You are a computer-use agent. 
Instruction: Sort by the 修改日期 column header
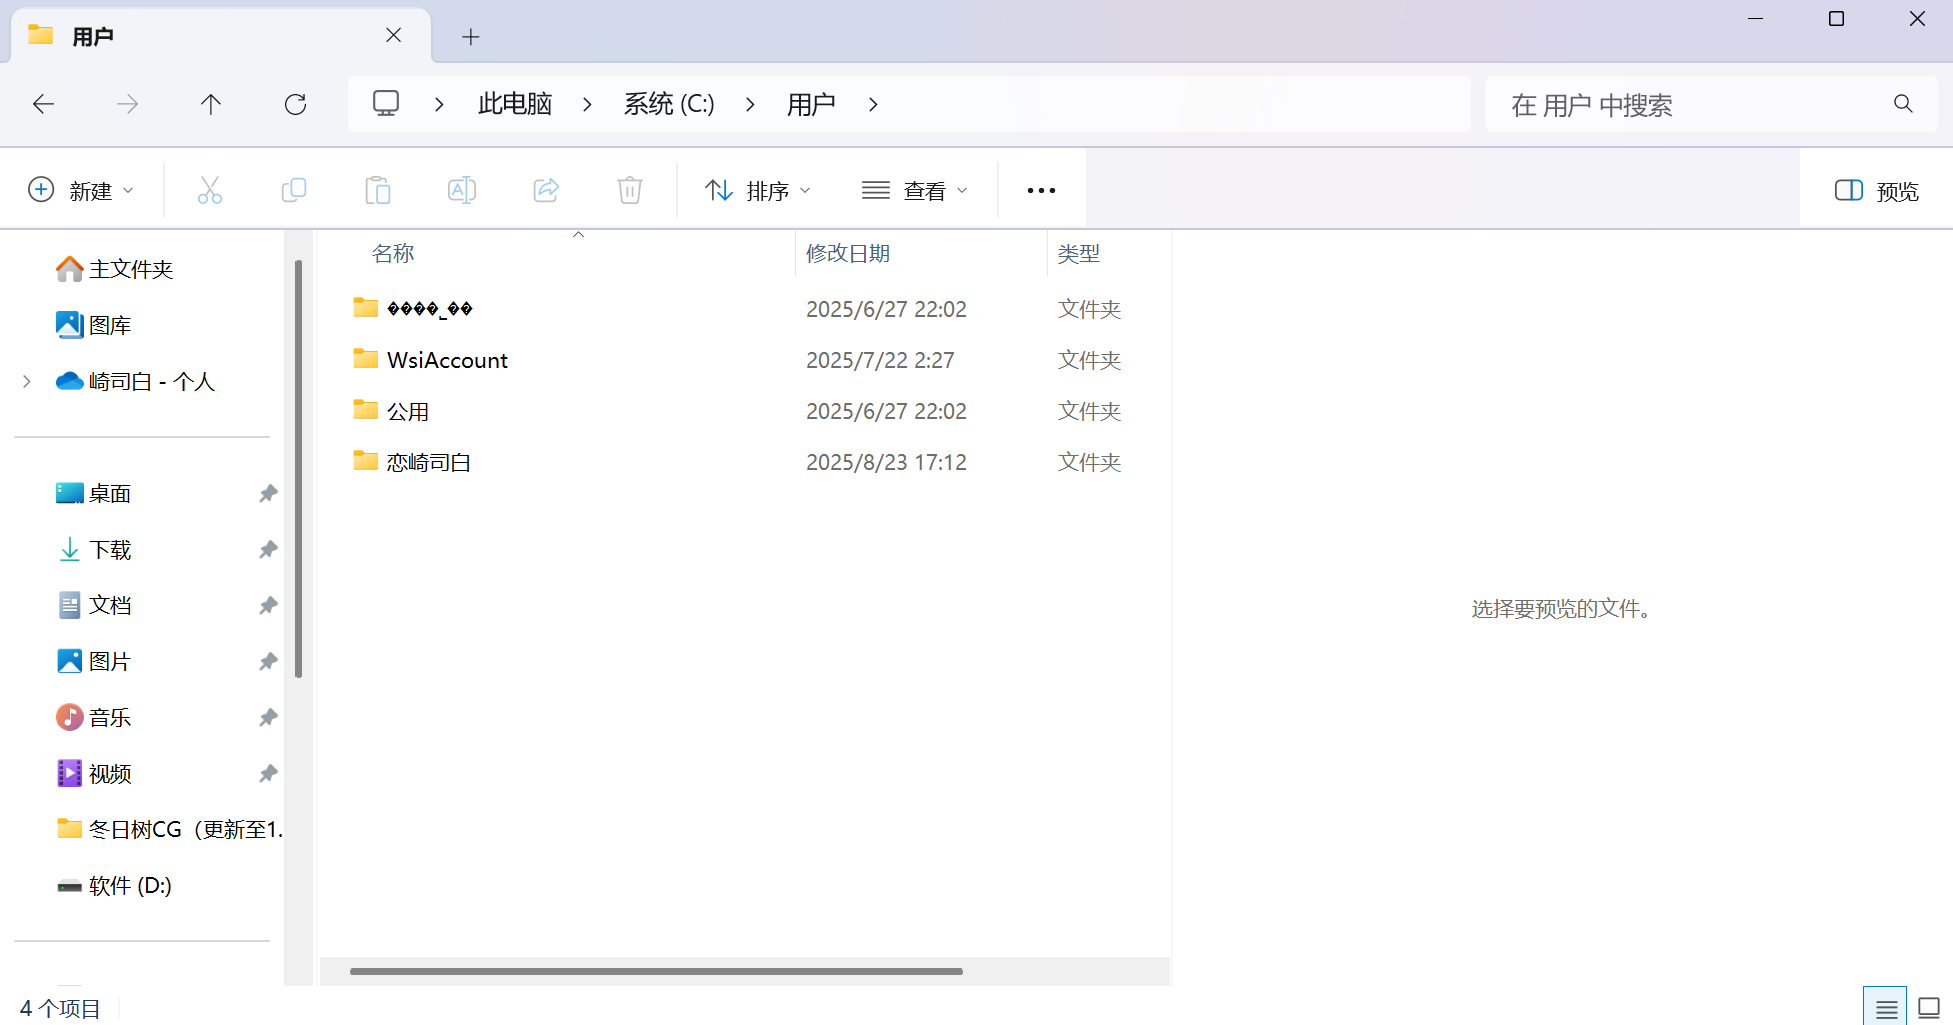coord(848,253)
